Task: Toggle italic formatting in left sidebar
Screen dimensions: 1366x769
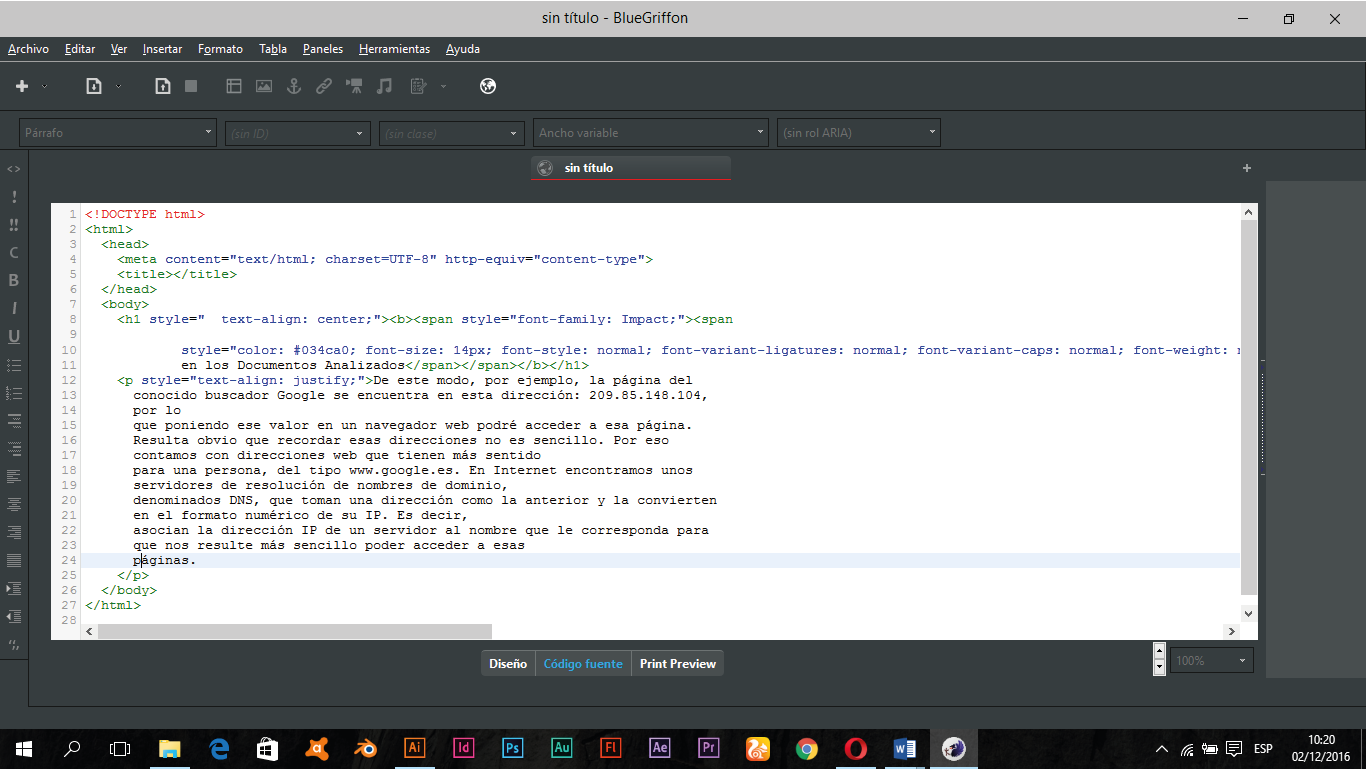Action: click(14, 308)
